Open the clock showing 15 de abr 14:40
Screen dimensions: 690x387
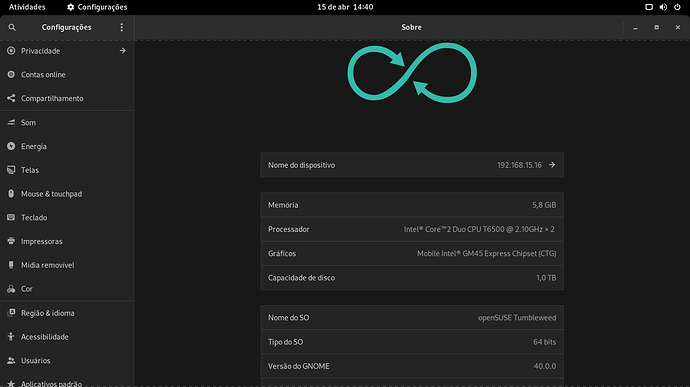point(345,7)
